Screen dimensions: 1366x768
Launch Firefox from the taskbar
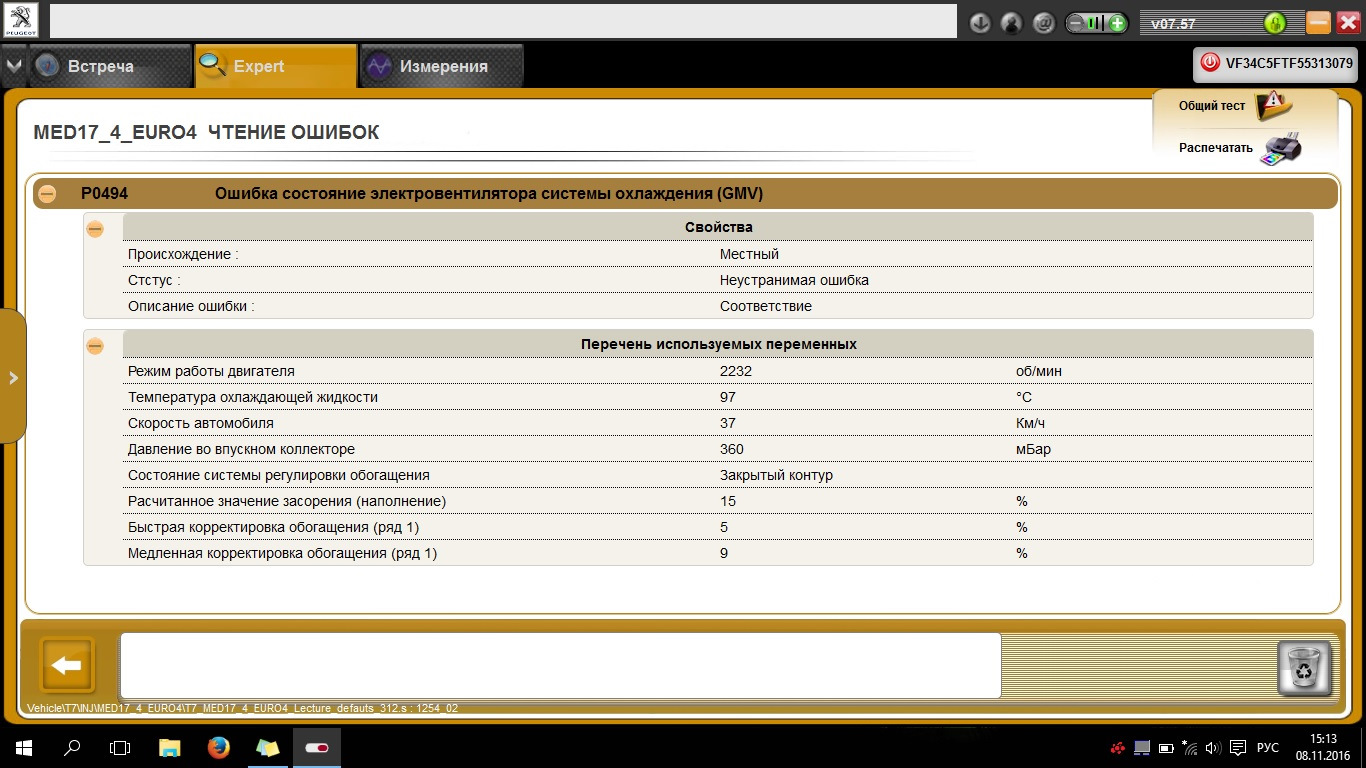click(x=218, y=747)
